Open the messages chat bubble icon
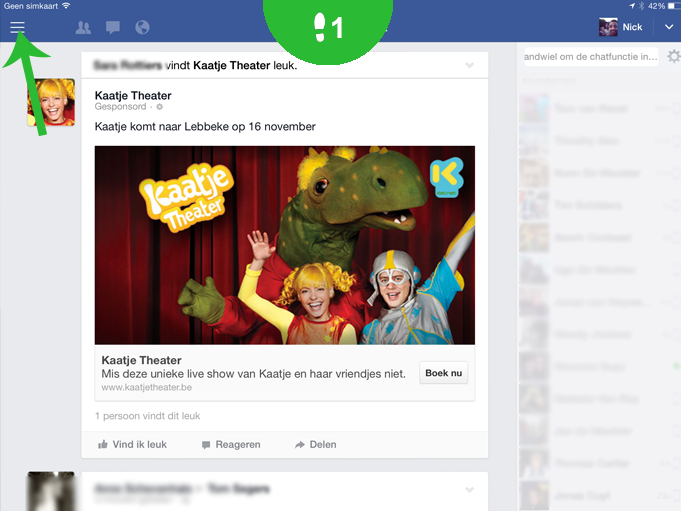Screen dimensions: 681x511 coord(113,27)
